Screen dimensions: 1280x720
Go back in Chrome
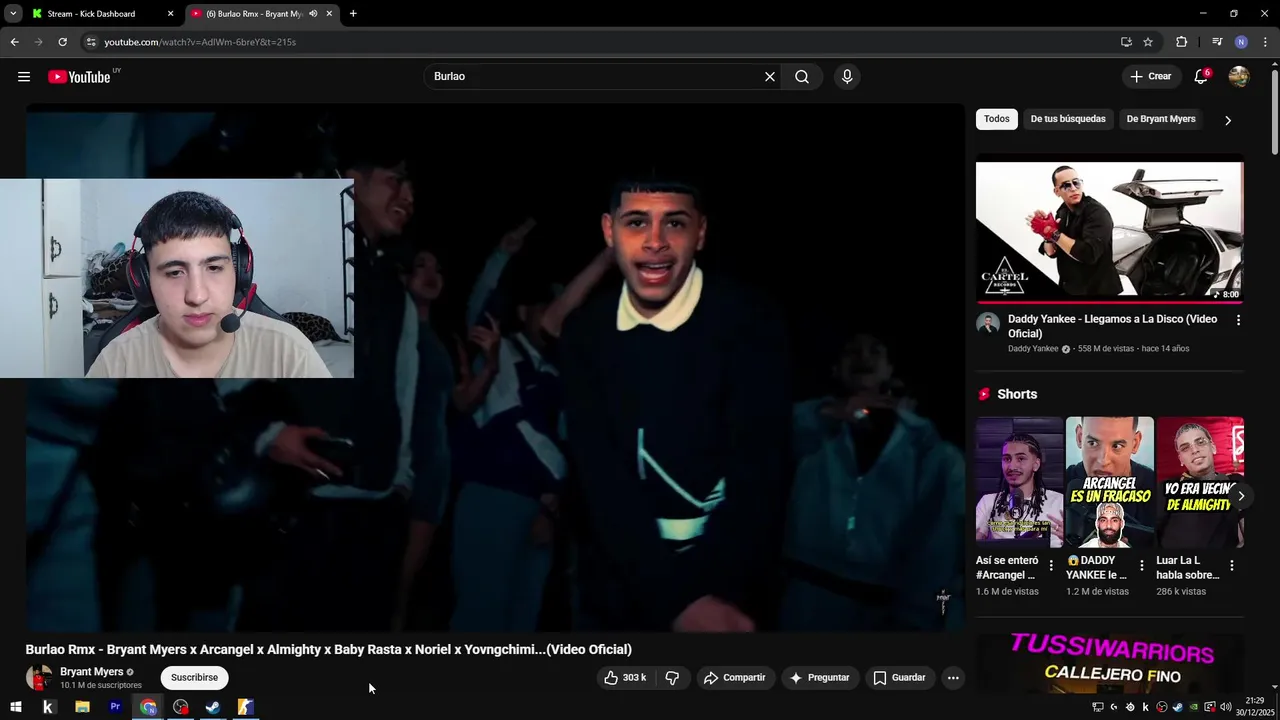[14, 42]
